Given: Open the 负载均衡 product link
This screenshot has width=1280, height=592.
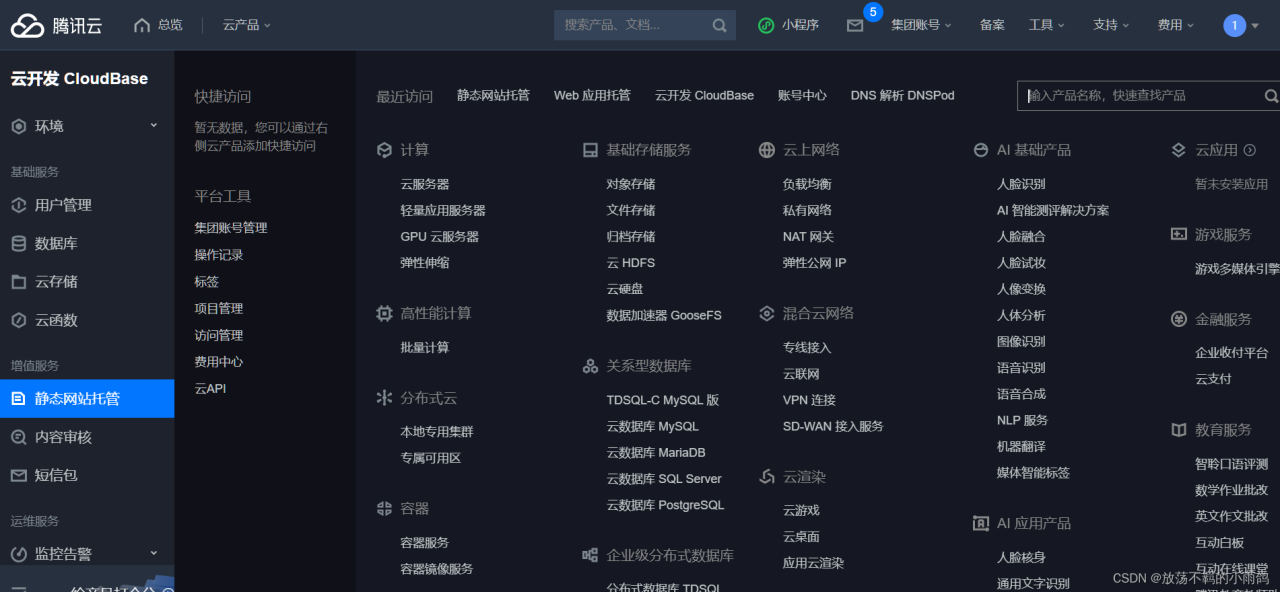Looking at the screenshot, I should tap(807, 184).
